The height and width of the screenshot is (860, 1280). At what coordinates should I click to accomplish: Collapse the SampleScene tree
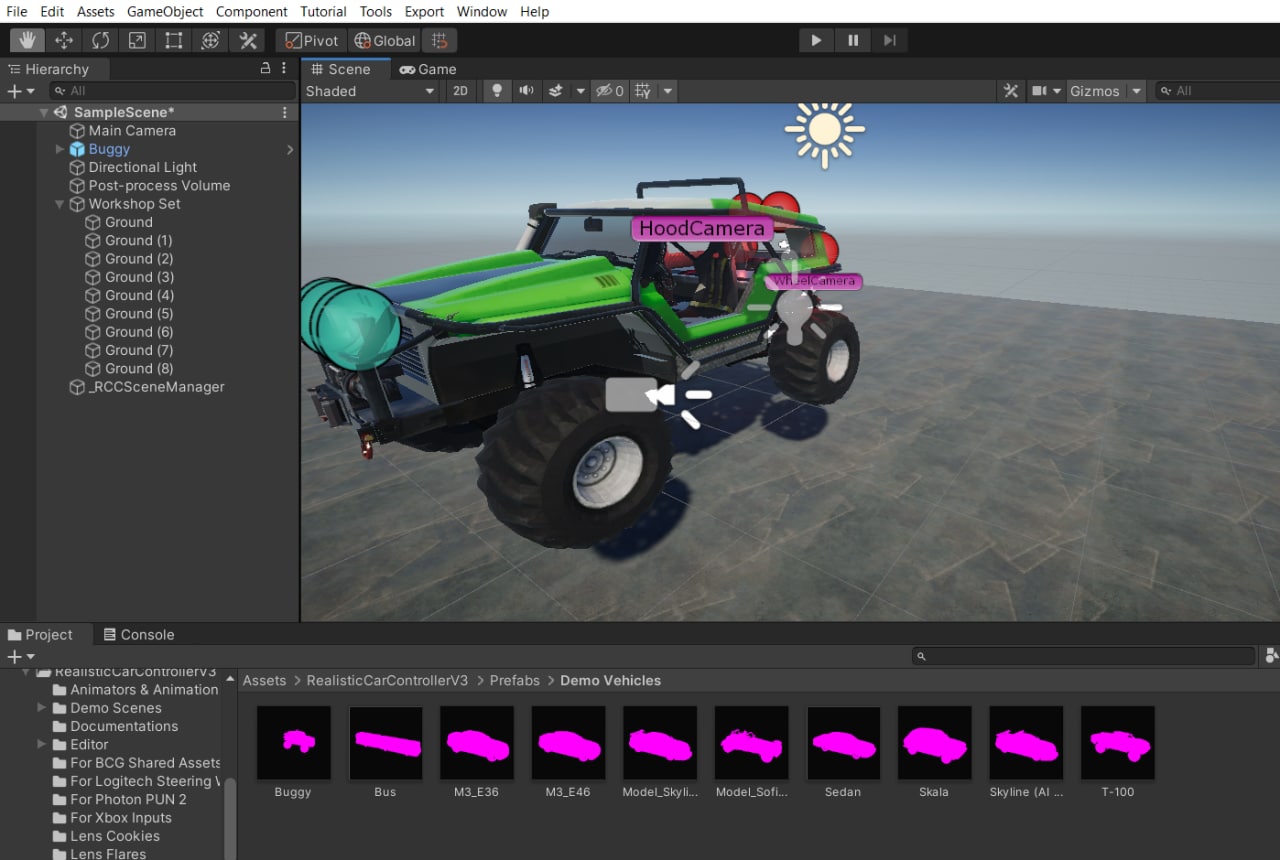coord(43,113)
